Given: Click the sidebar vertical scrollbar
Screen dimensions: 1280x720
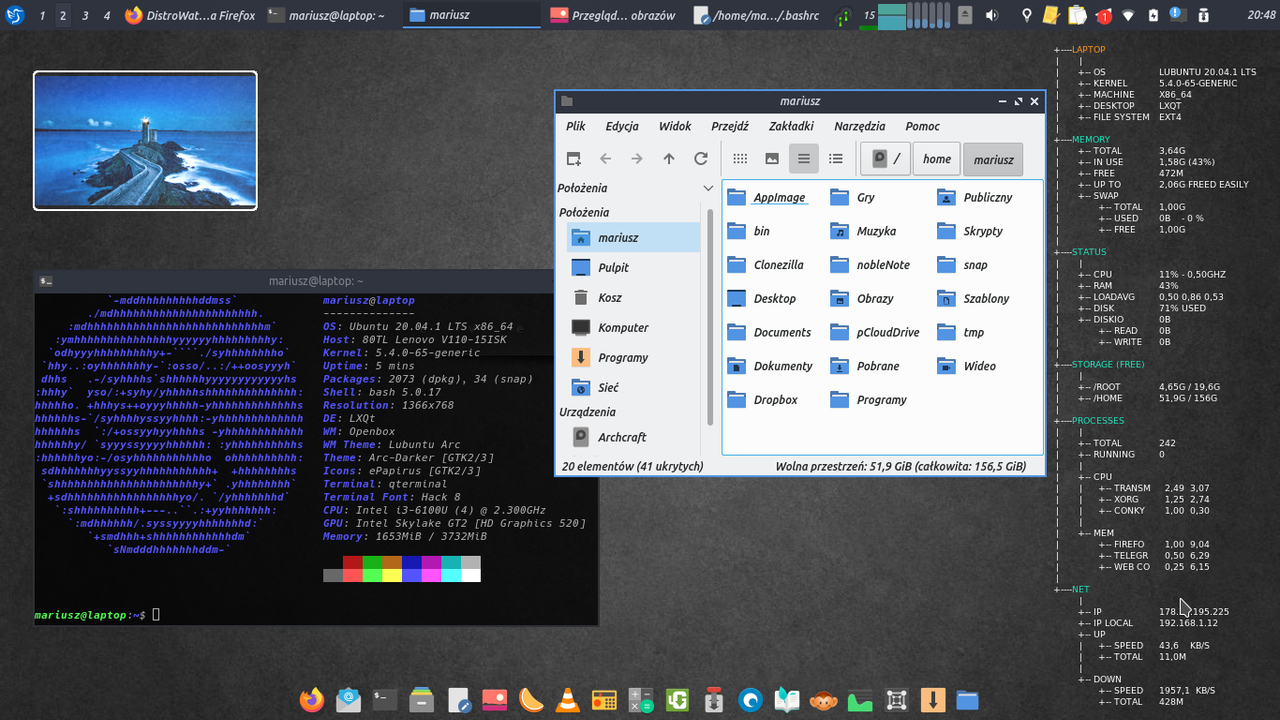Looking at the screenshot, I should click(x=711, y=318).
